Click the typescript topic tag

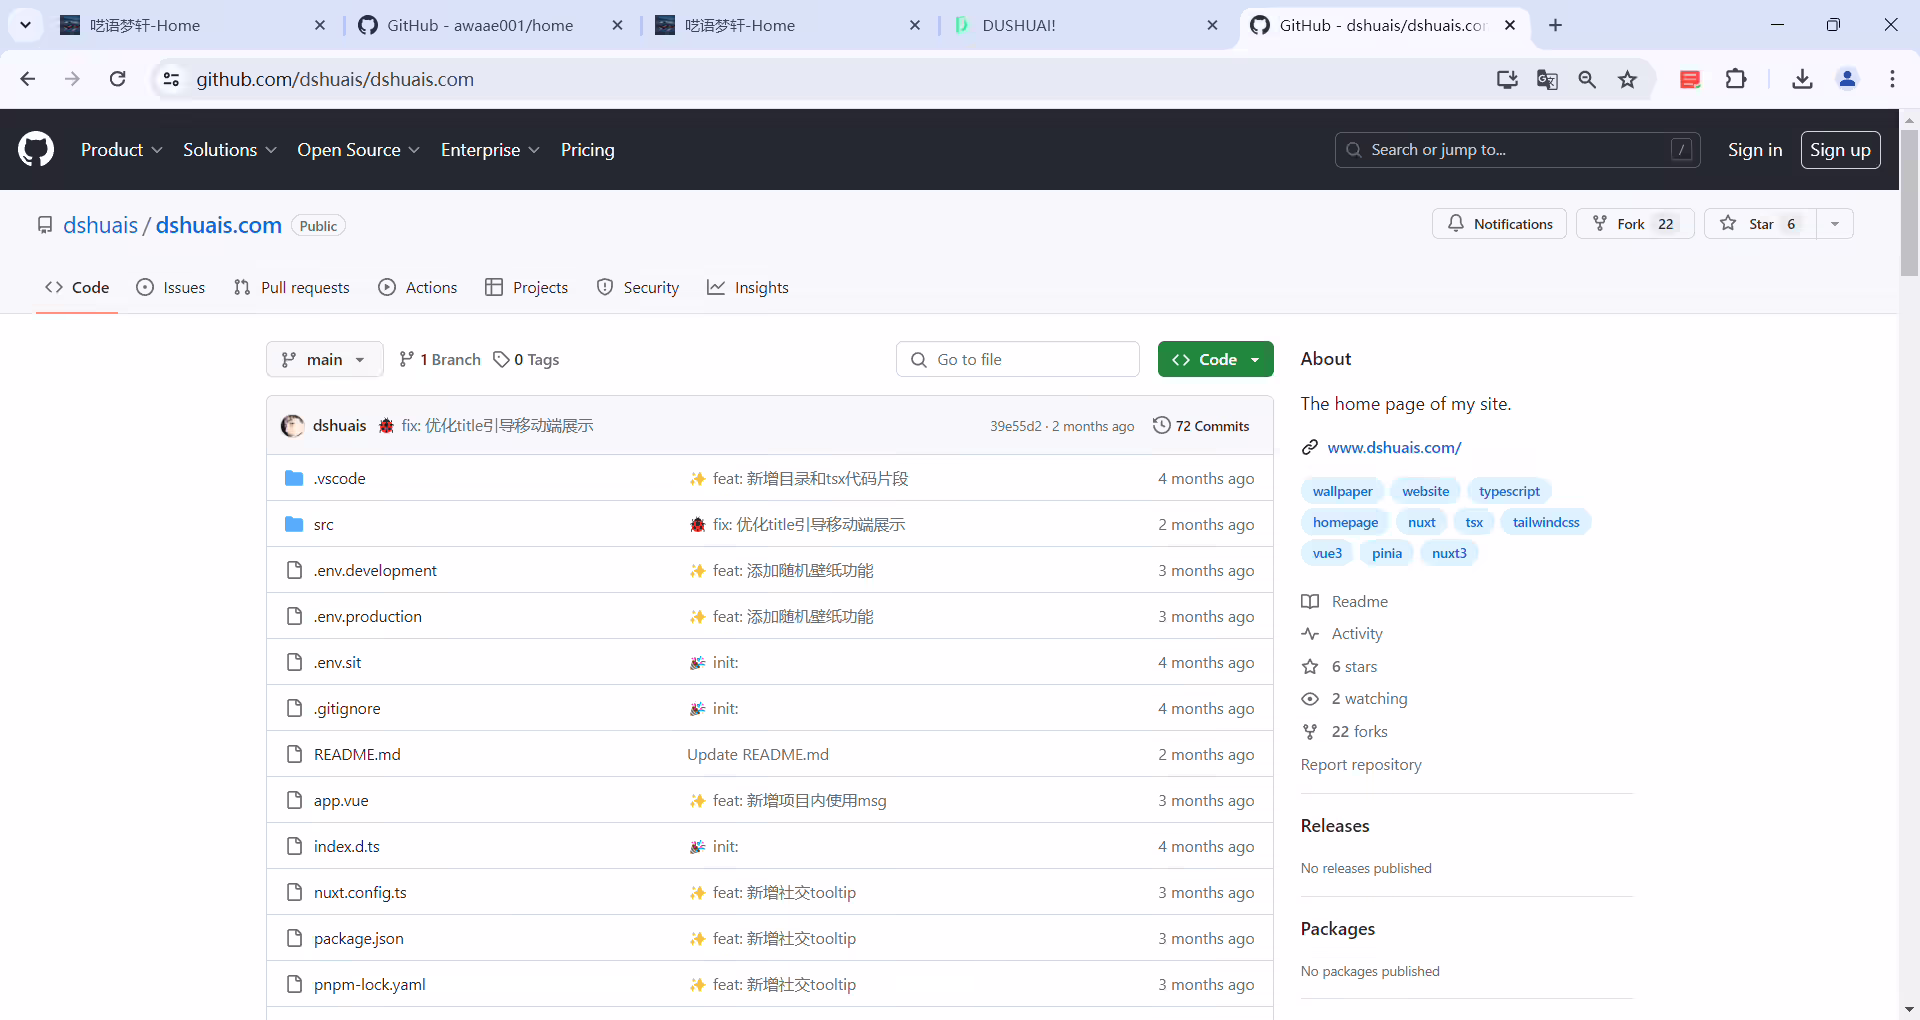point(1509,491)
